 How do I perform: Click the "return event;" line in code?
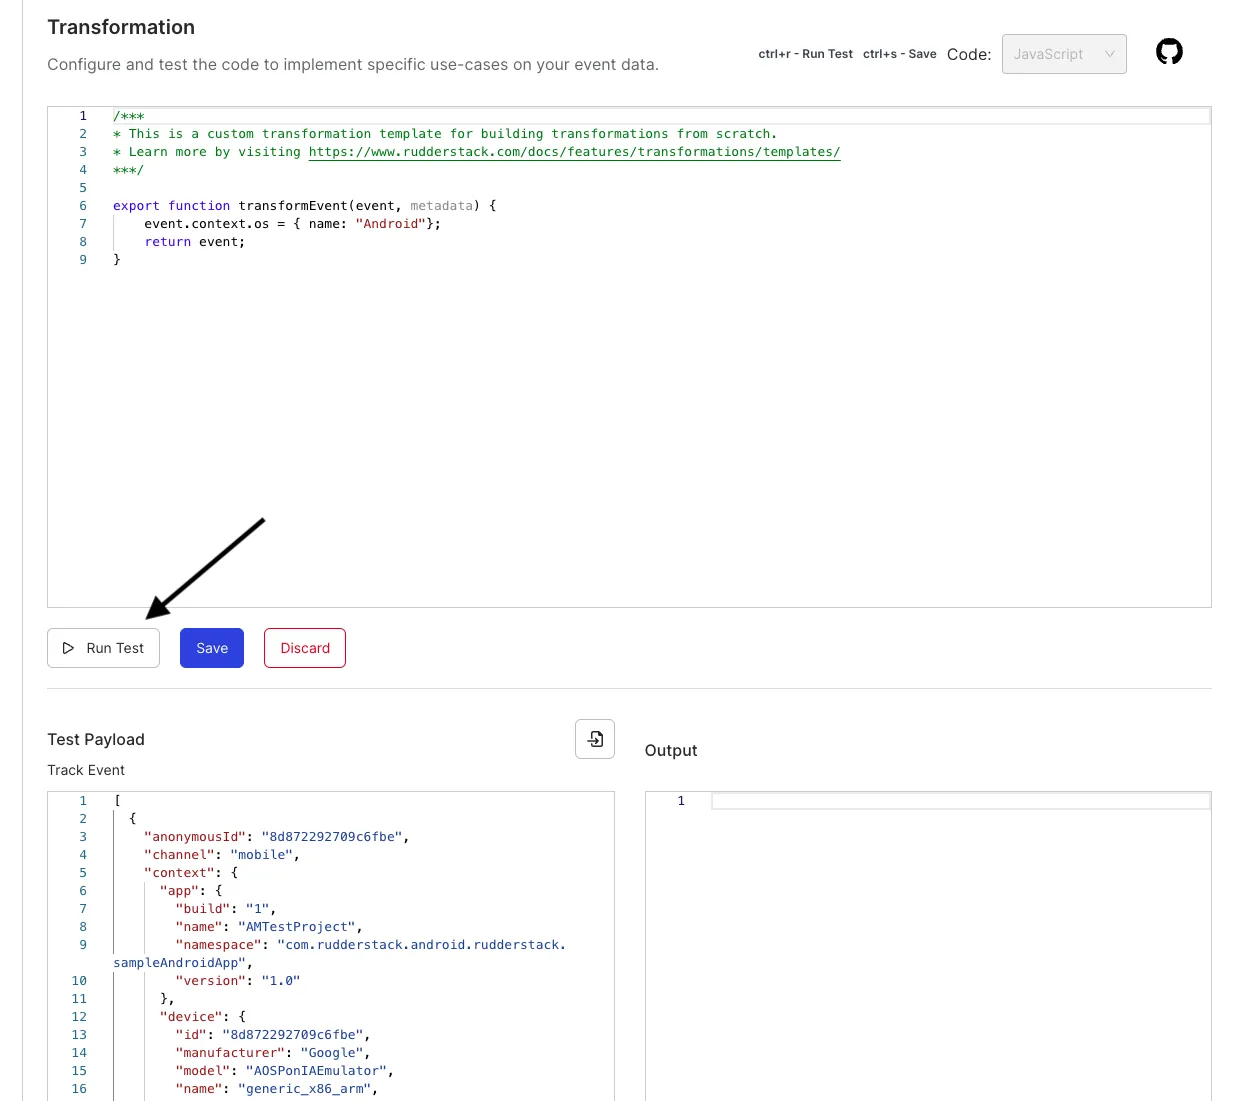coord(195,242)
